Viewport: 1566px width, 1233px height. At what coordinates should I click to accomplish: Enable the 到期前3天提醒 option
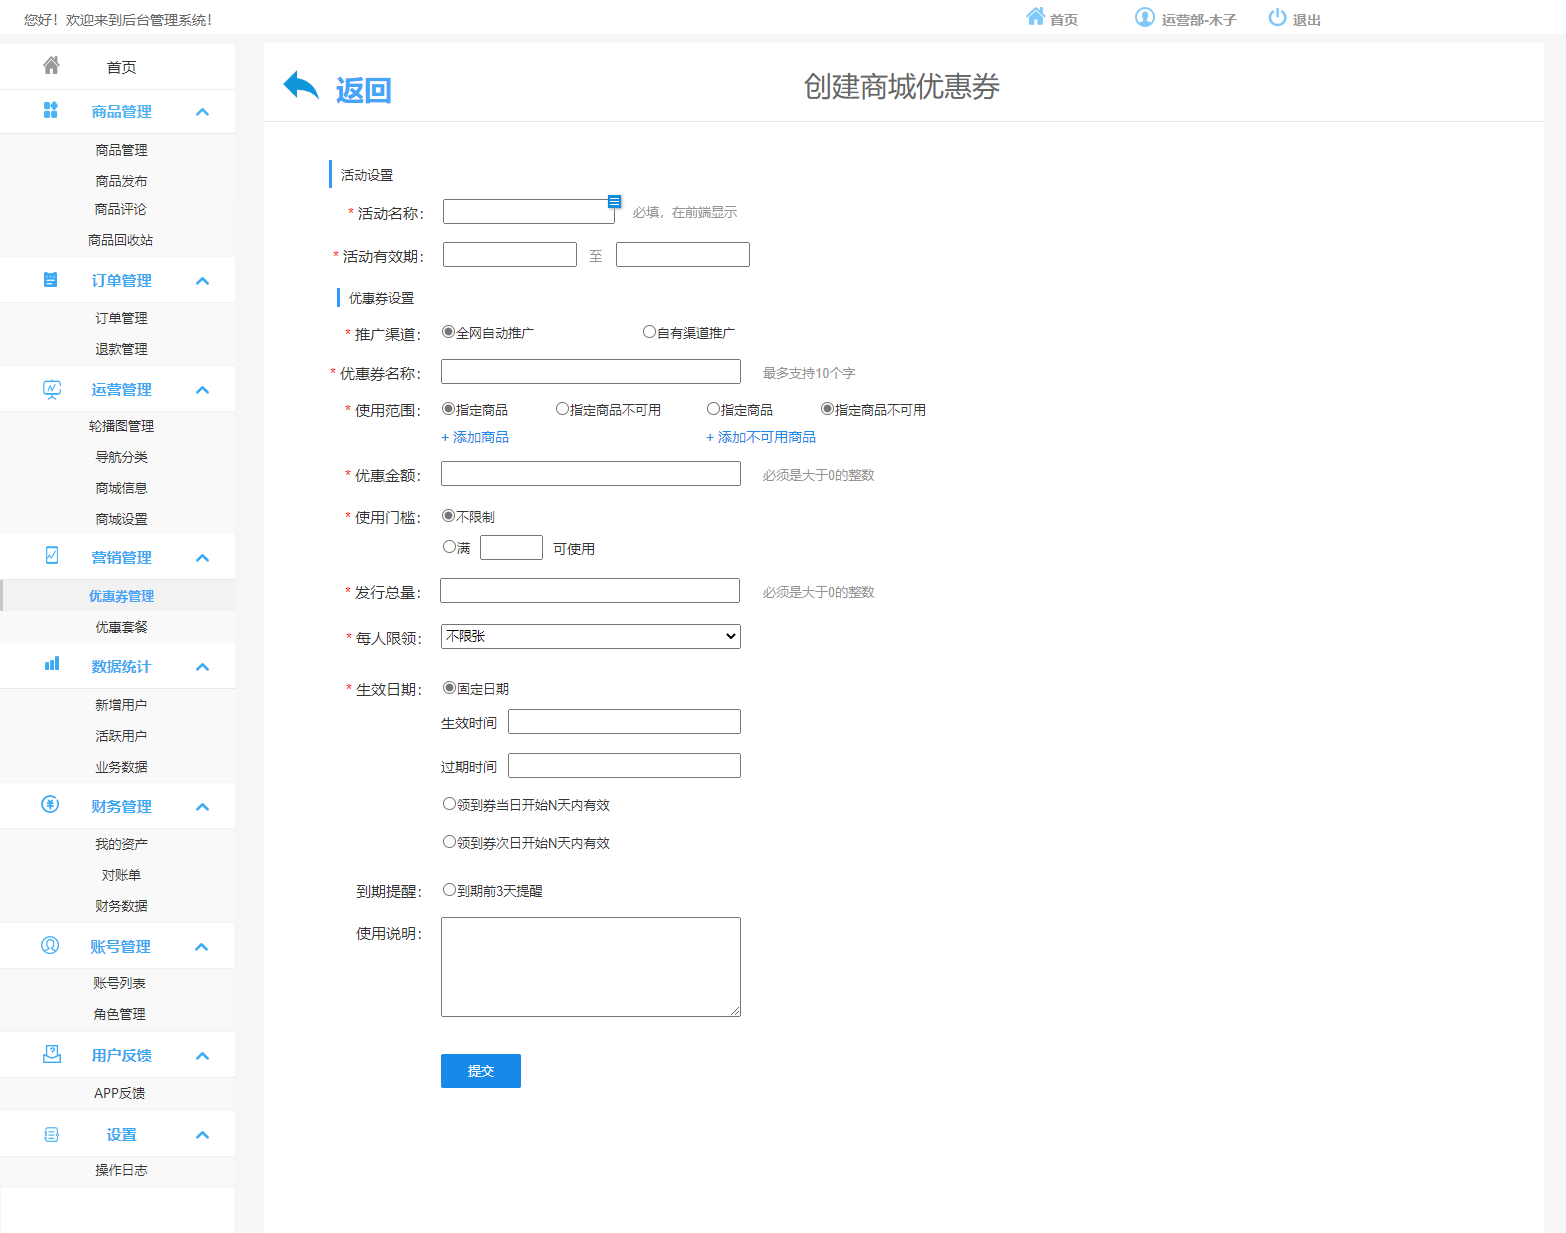coord(449,890)
